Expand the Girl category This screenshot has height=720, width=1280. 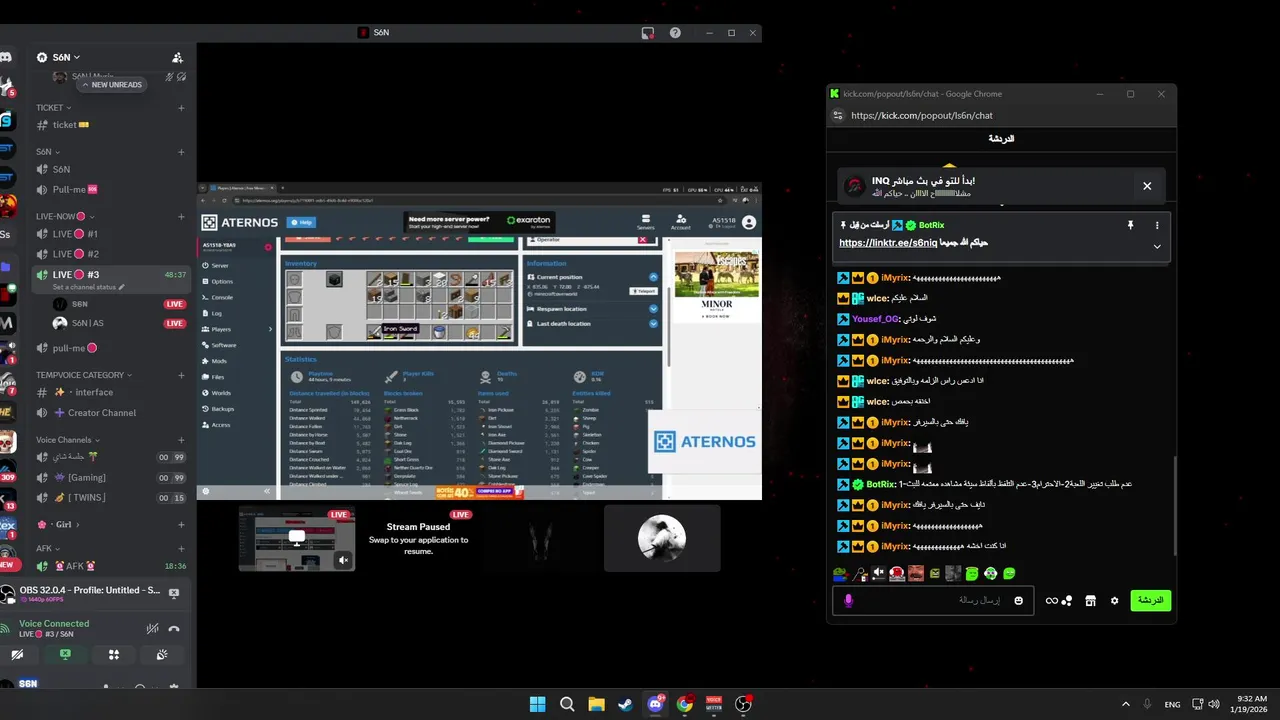58,524
